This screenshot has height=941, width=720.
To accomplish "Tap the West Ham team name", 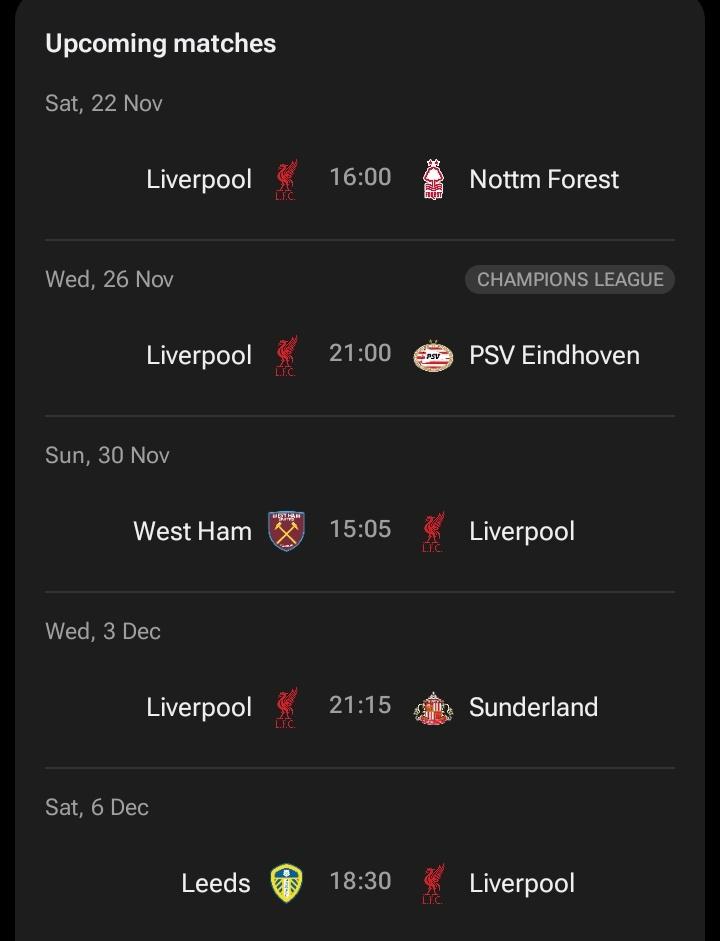I will [x=192, y=531].
